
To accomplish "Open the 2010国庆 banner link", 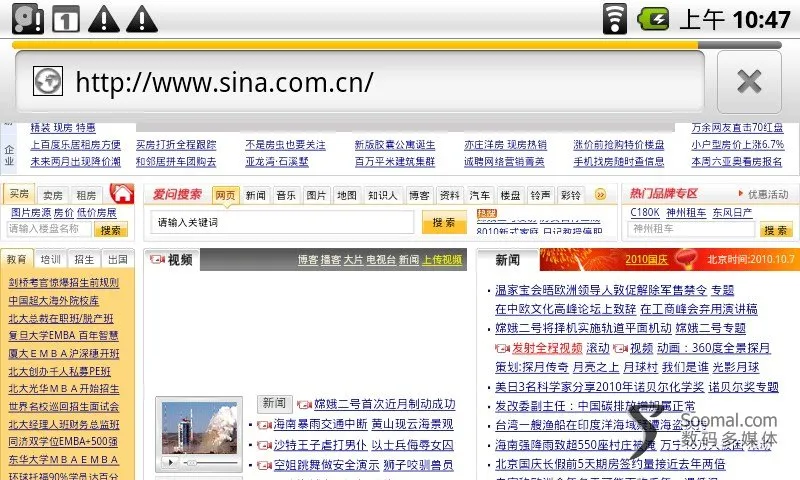I will [x=646, y=259].
